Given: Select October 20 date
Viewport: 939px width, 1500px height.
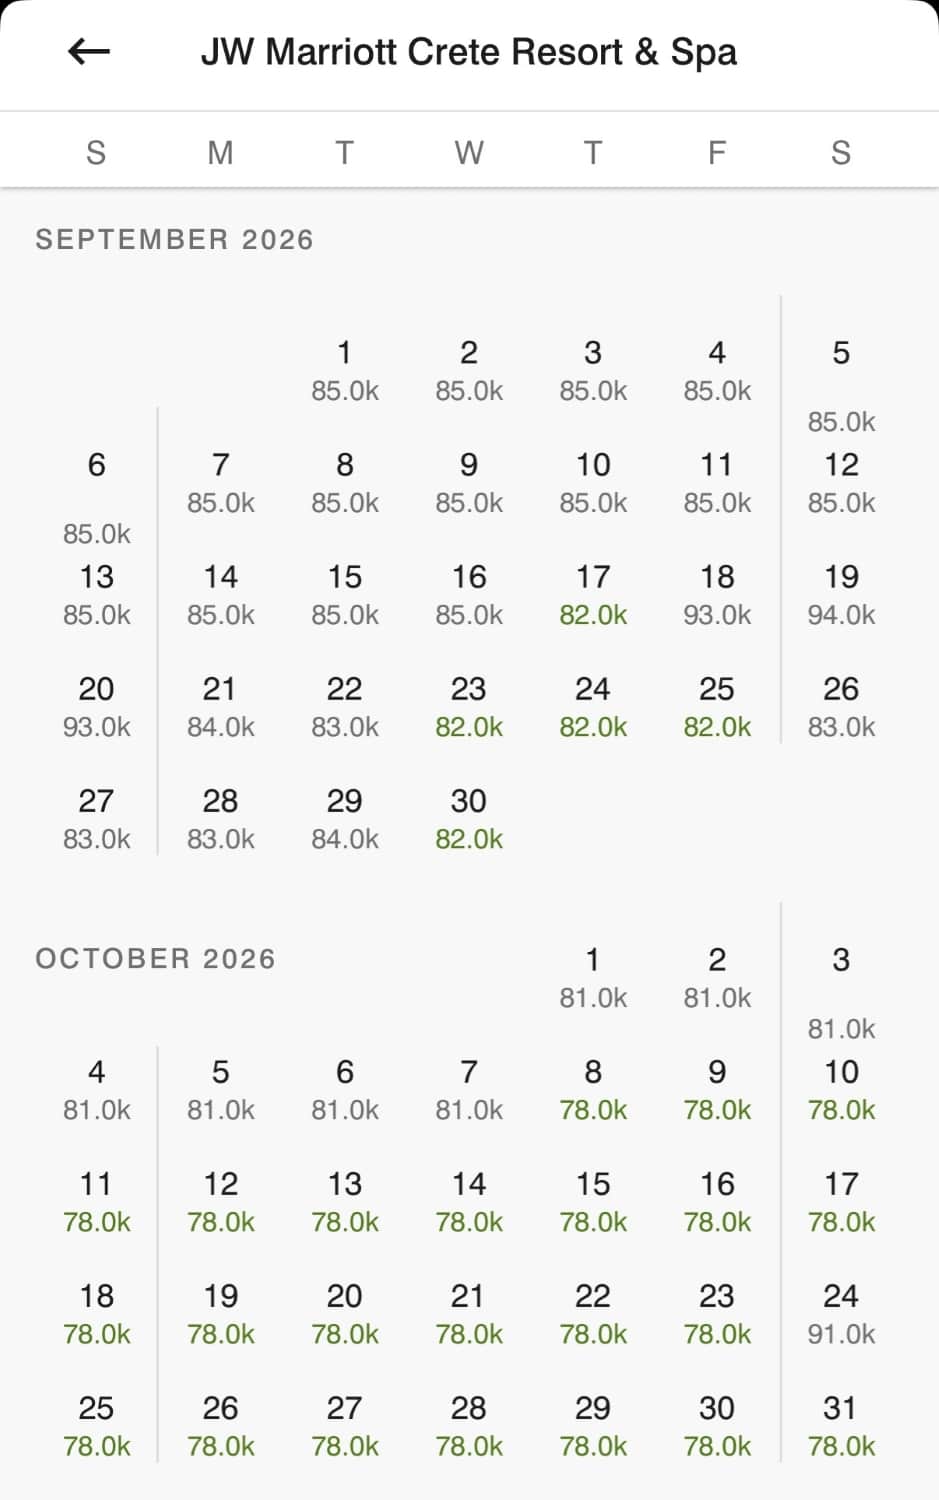Looking at the screenshot, I should click(345, 1314).
